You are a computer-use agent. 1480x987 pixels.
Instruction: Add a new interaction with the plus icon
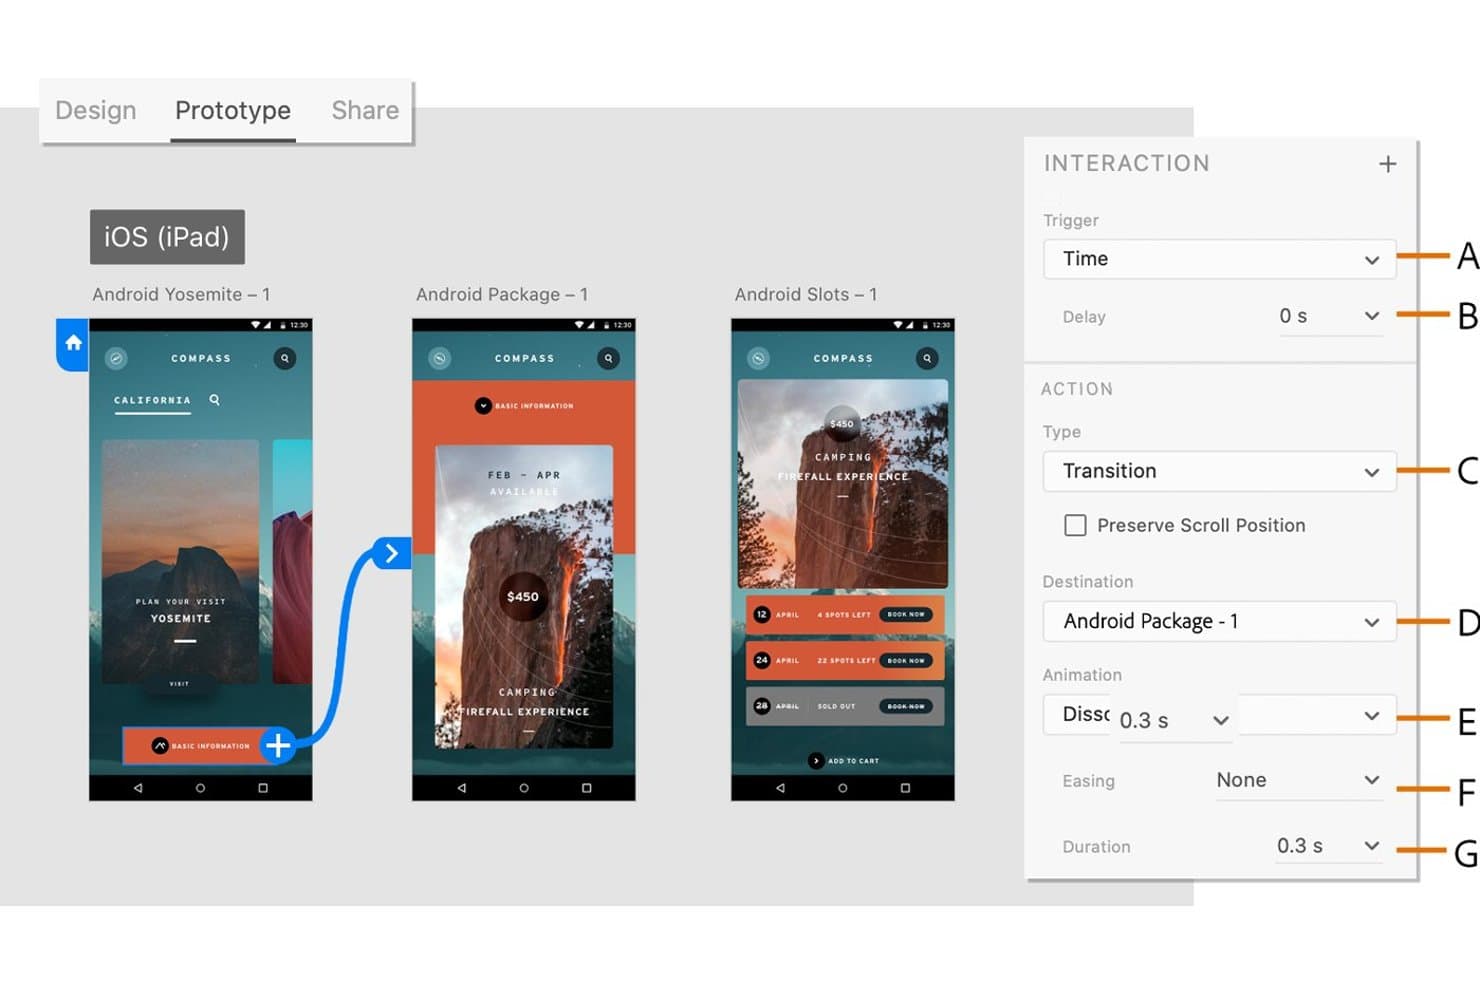tap(1387, 164)
